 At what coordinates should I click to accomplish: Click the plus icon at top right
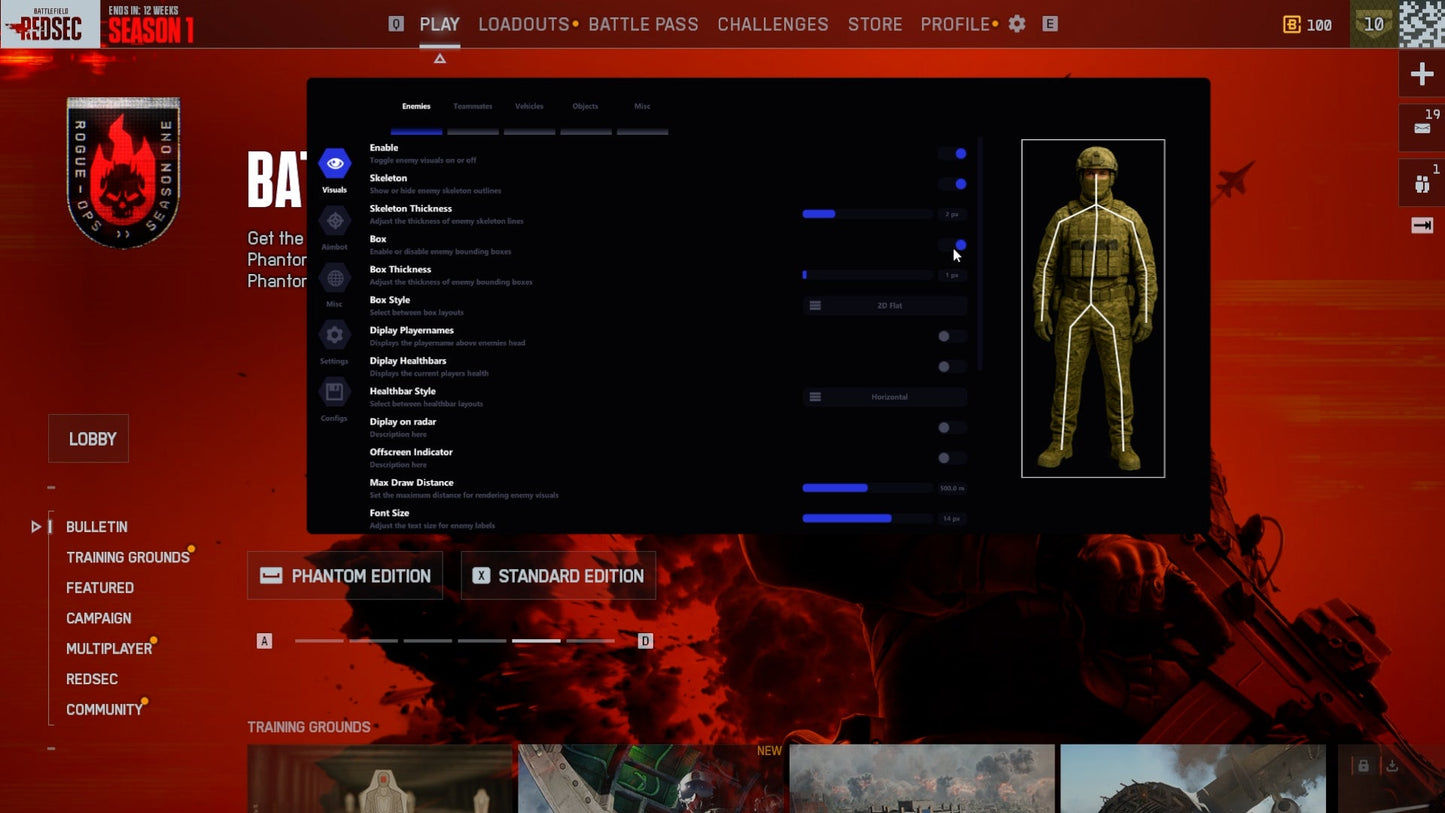coord(1421,75)
